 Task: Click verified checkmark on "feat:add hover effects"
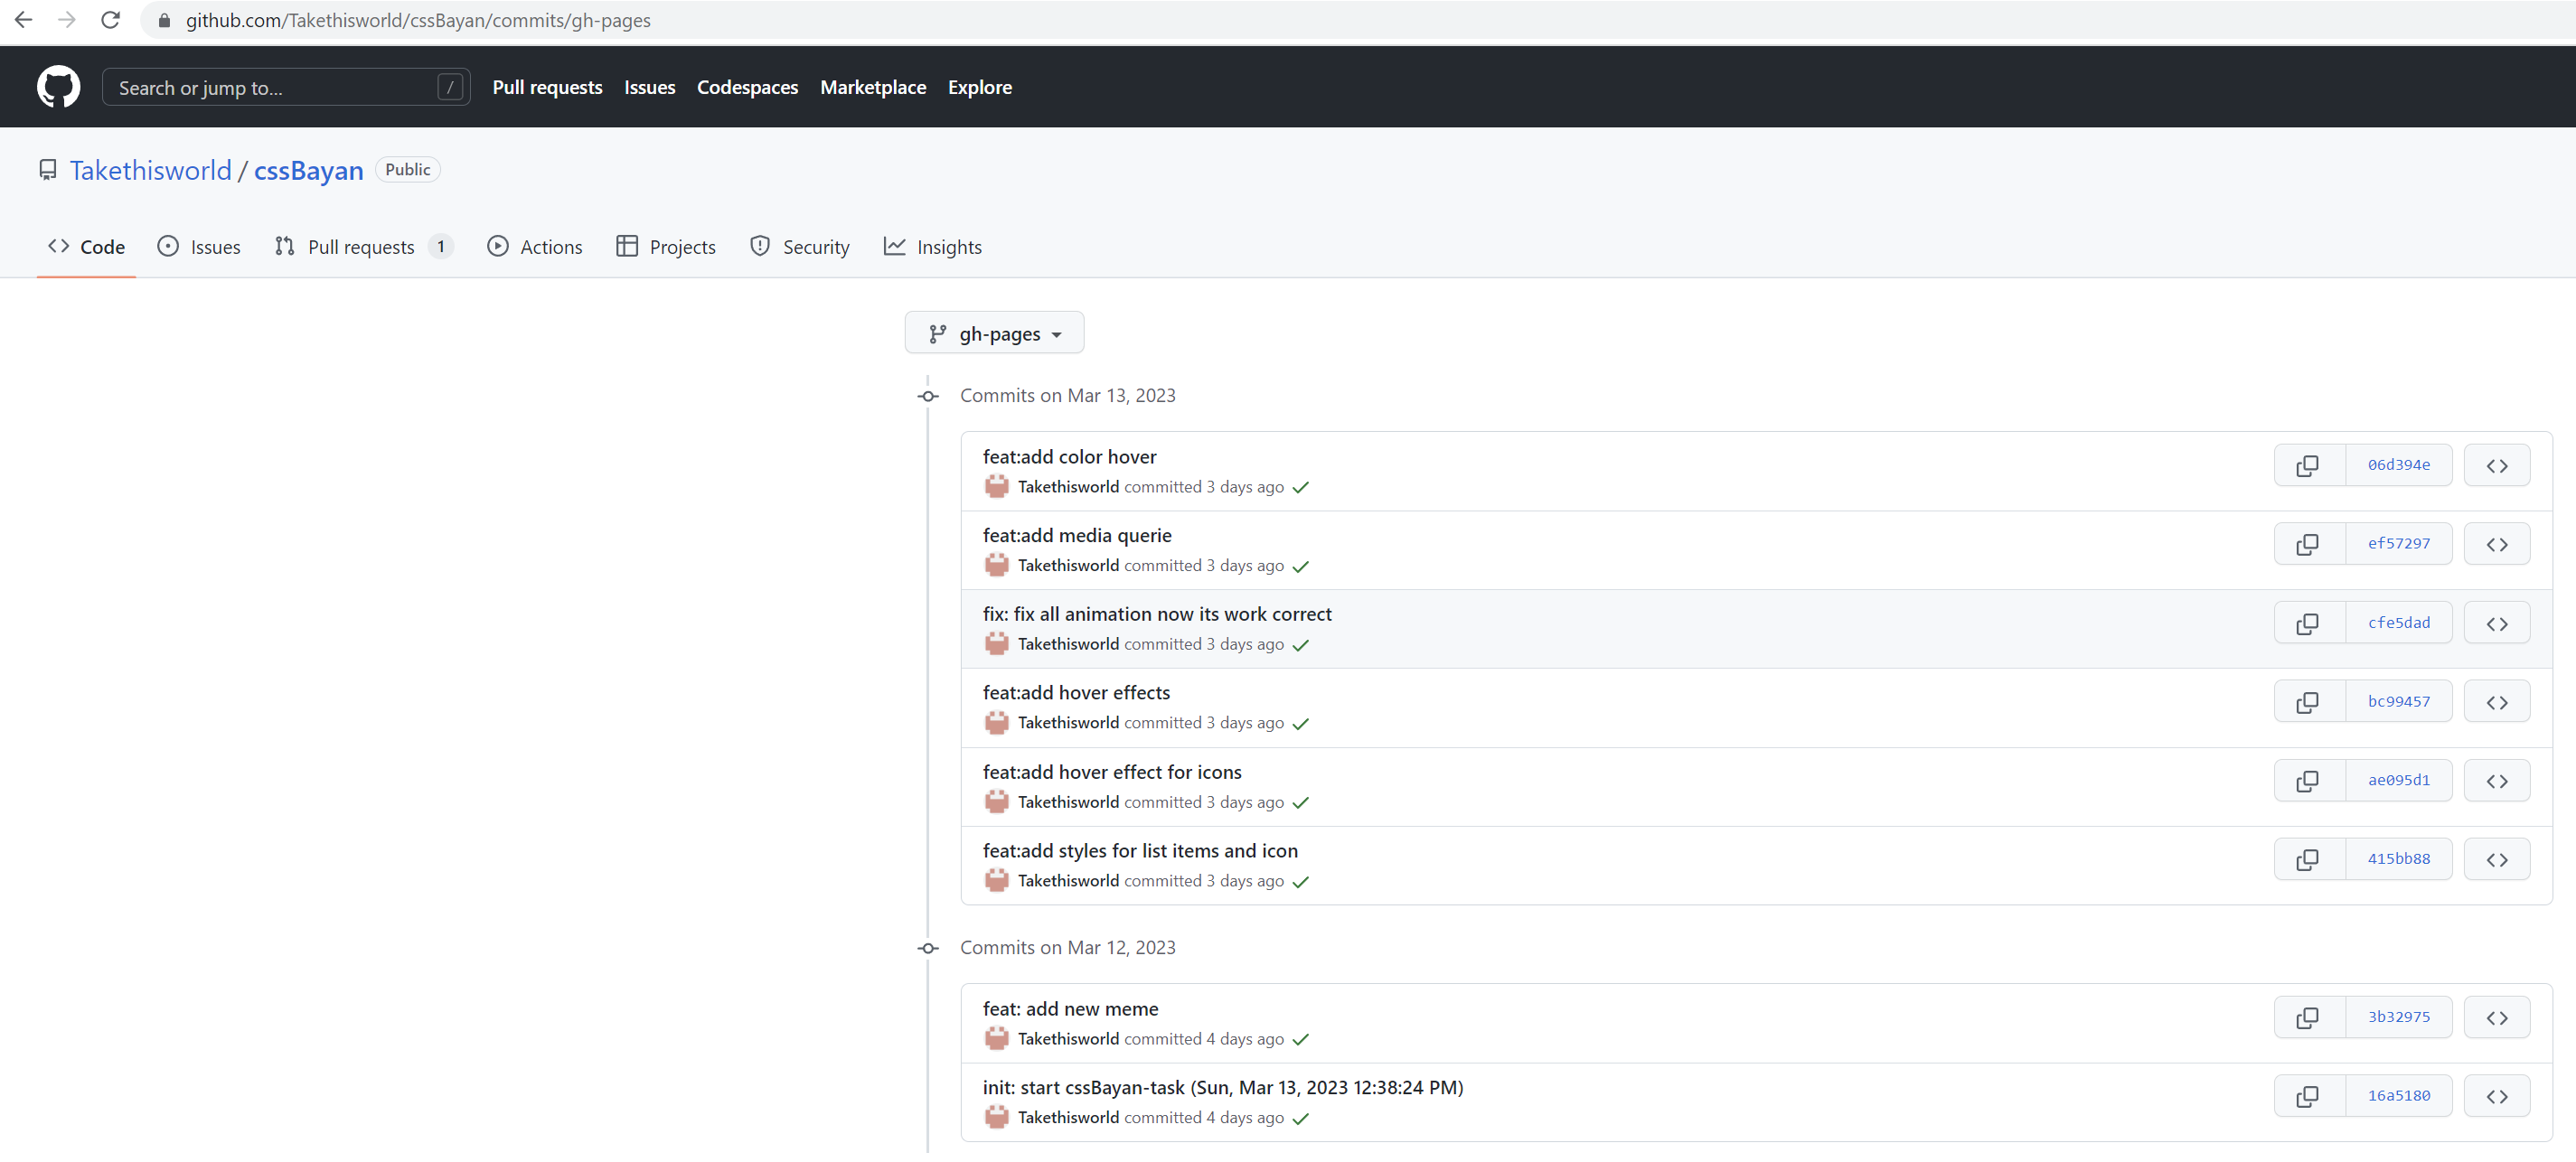(1301, 724)
